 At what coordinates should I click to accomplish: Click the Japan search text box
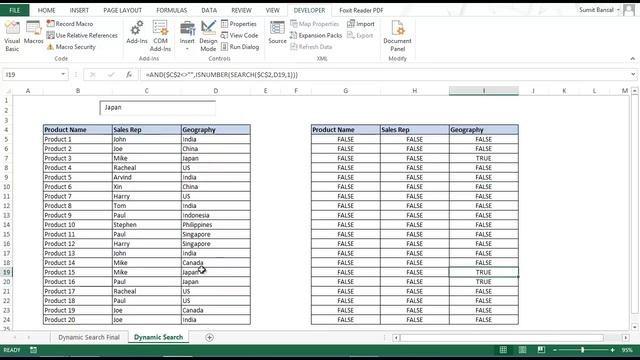[x=158, y=108]
